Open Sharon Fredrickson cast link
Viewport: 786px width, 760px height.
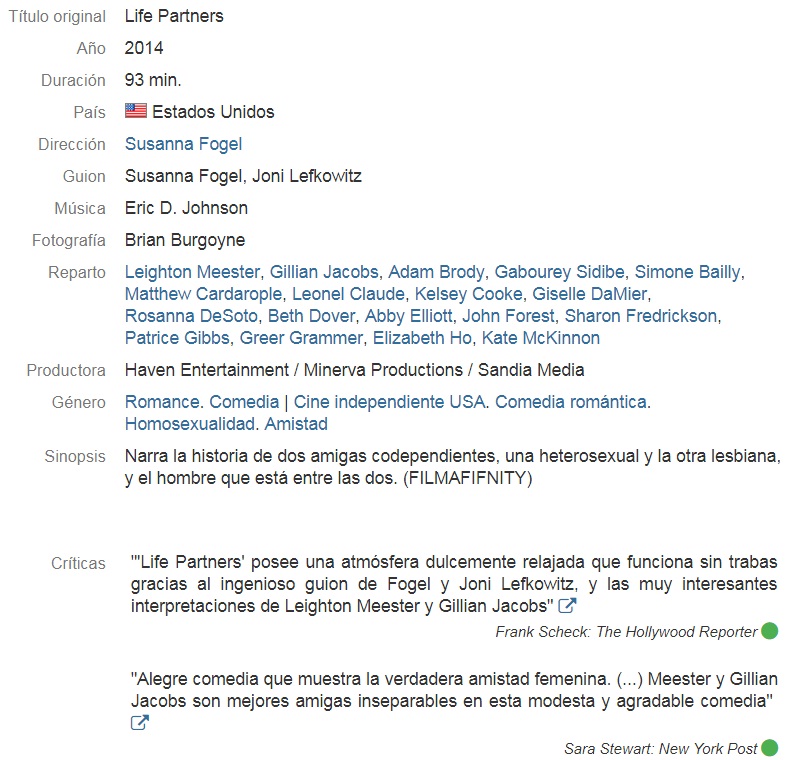[641, 316]
